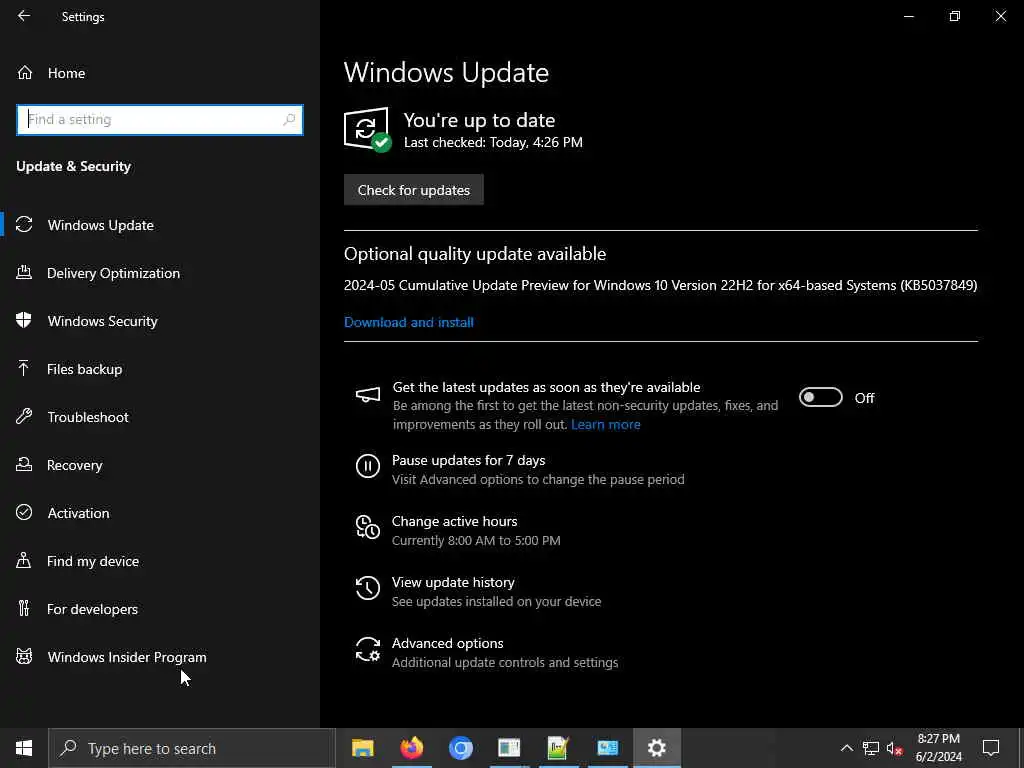Click the update status icon with green check
The width and height of the screenshot is (1024, 768).
(368, 129)
